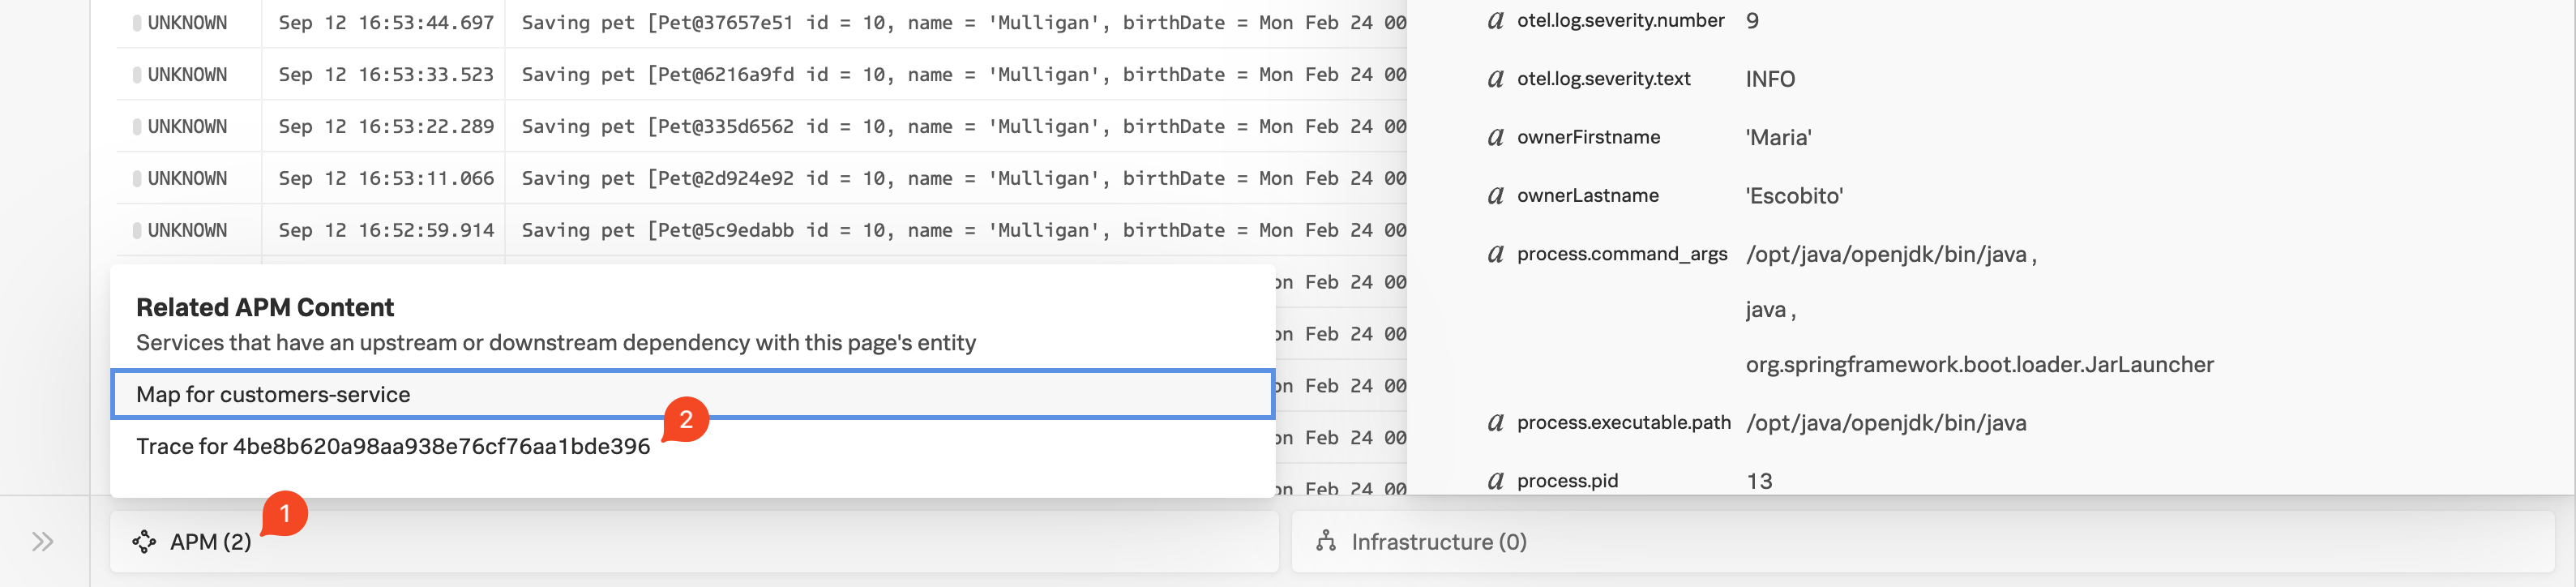Click type icon beside otel.log.severity.number
The image size is (2576, 587).
1495,20
